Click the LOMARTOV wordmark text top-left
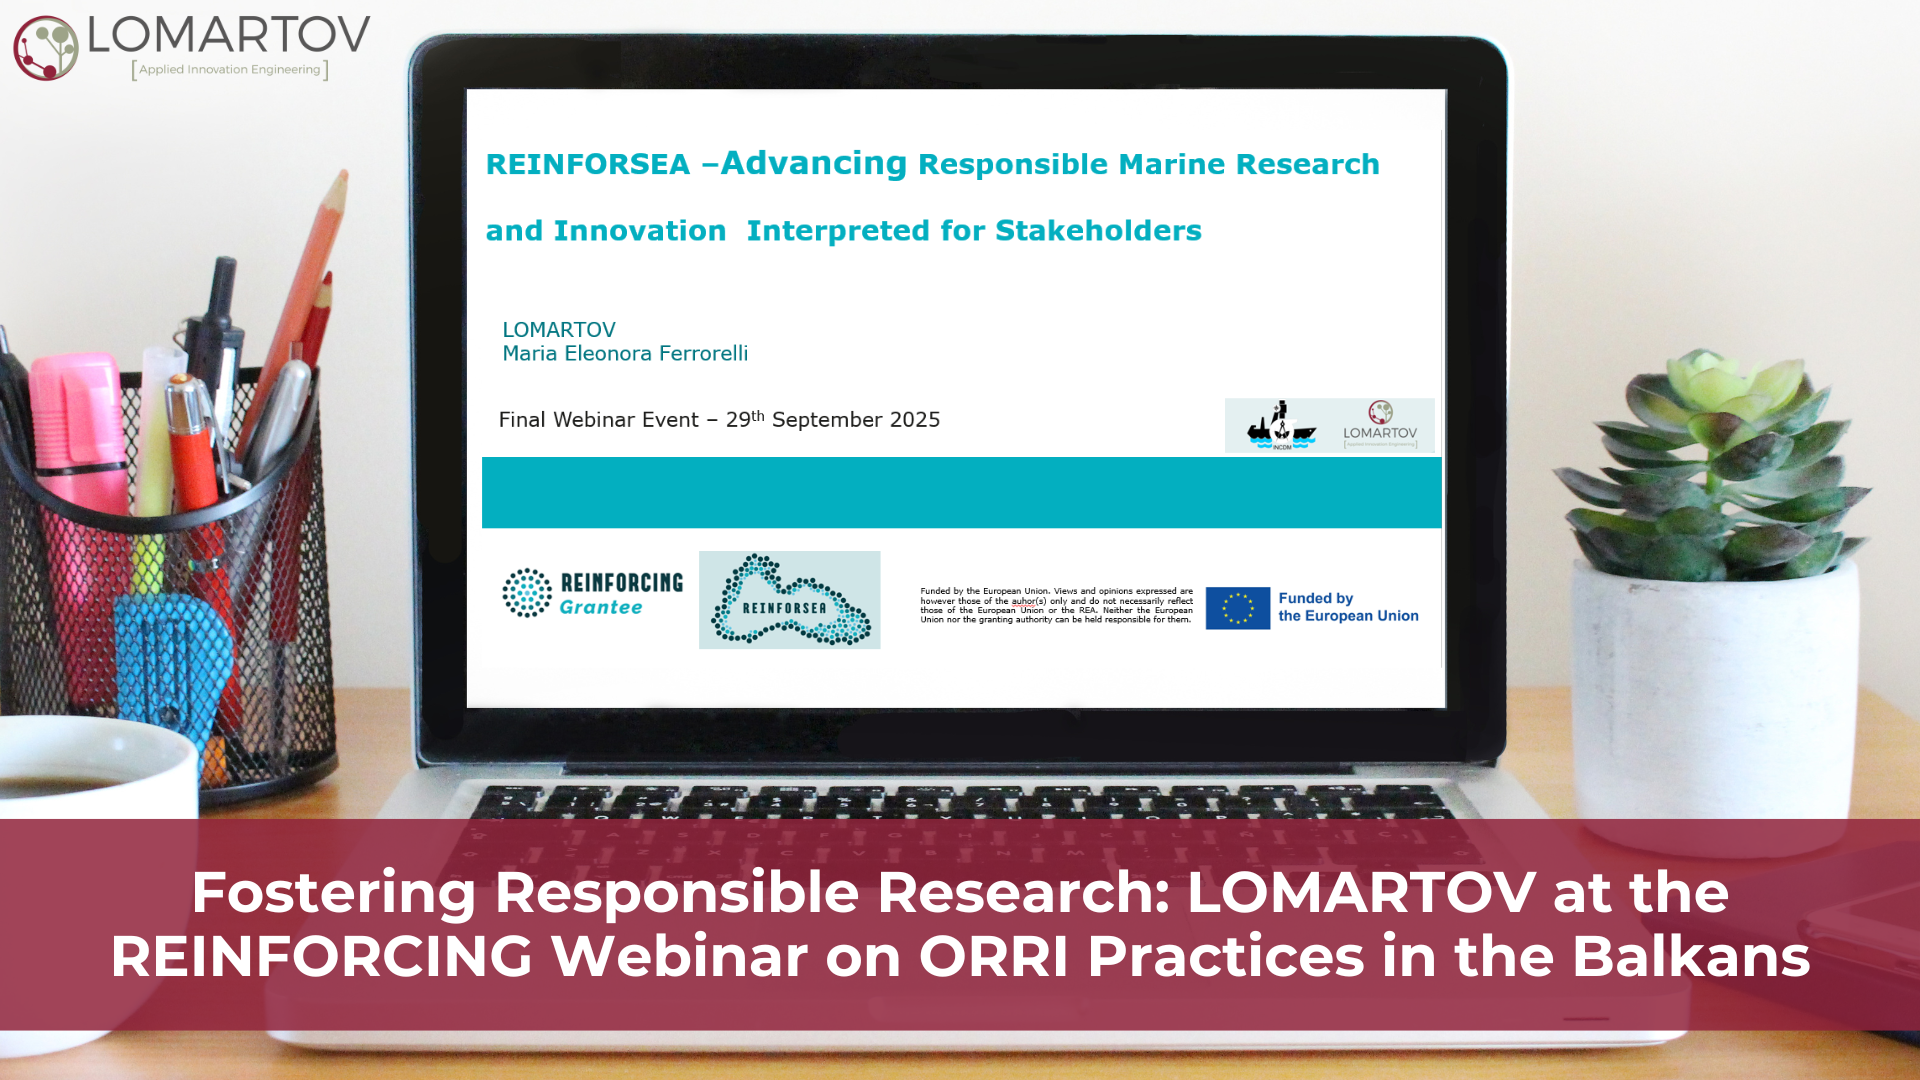The image size is (1920, 1080). (229, 35)
